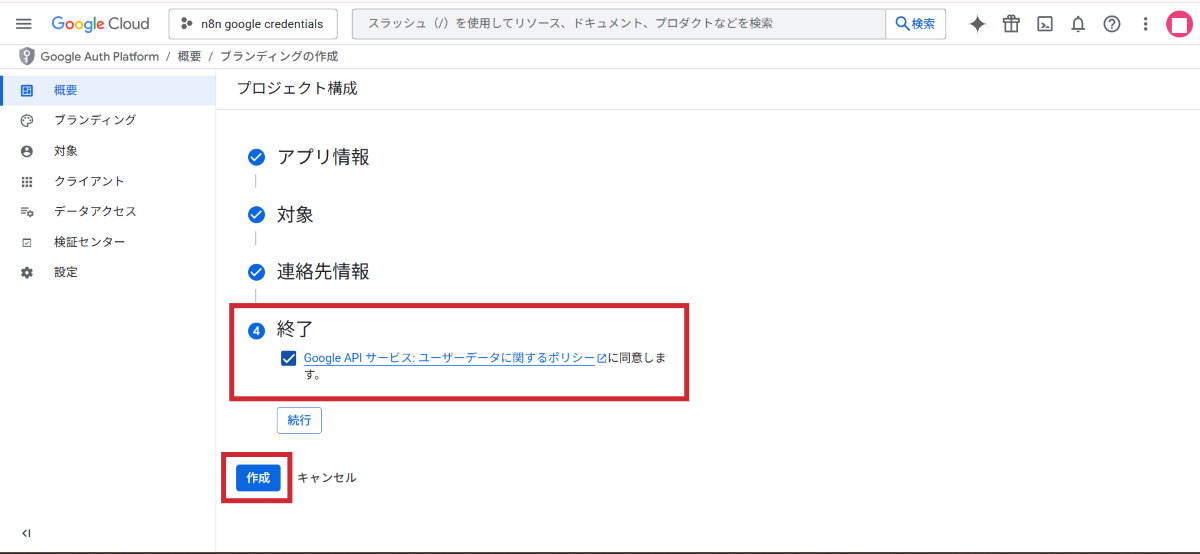Expand the アプリ情報 step

point(323,157)
